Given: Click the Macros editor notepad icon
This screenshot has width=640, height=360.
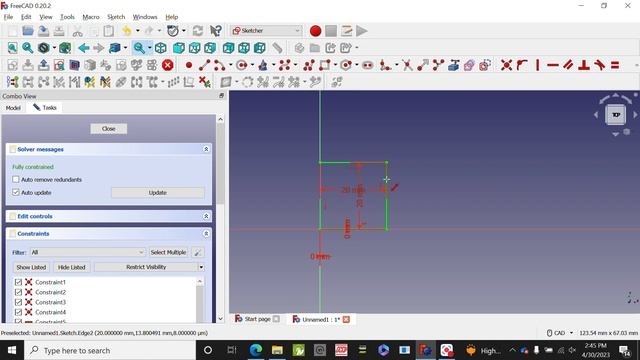Looking at the screenshot, I should (x=347, y=31).
